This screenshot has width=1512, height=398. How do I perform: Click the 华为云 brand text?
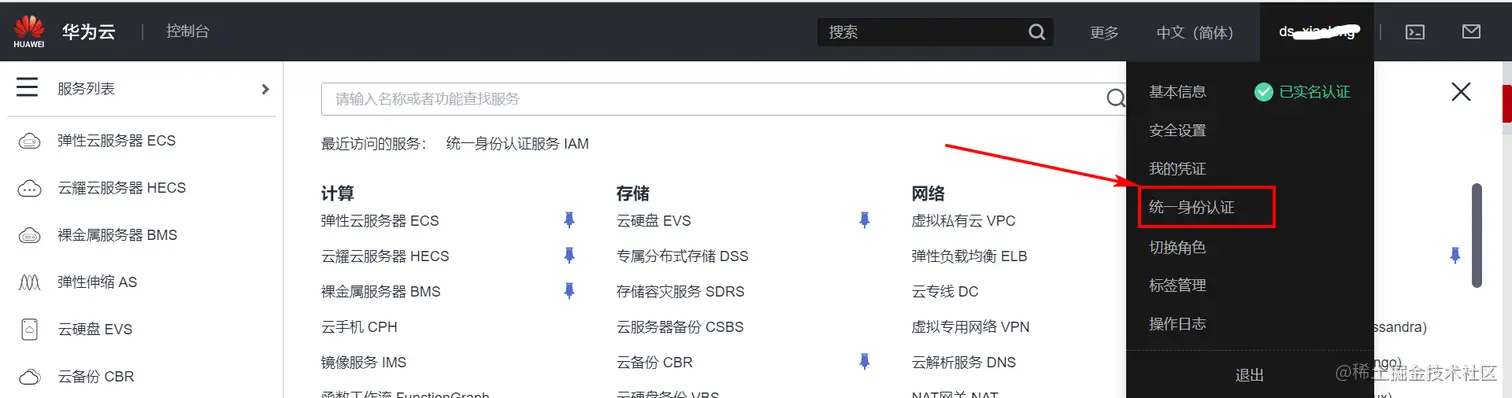[89, 32]
